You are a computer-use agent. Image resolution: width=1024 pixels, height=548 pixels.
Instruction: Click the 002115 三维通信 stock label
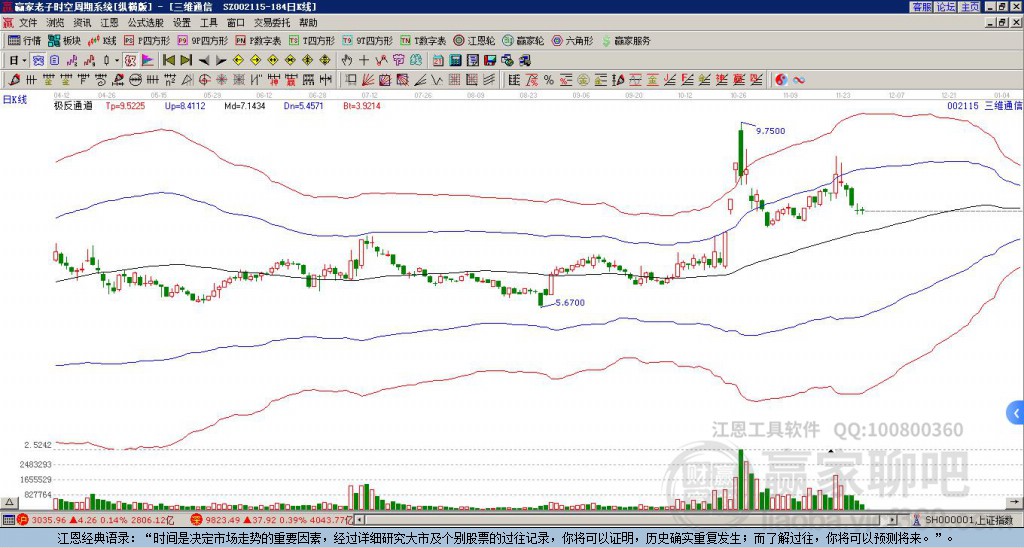[985, 106]
